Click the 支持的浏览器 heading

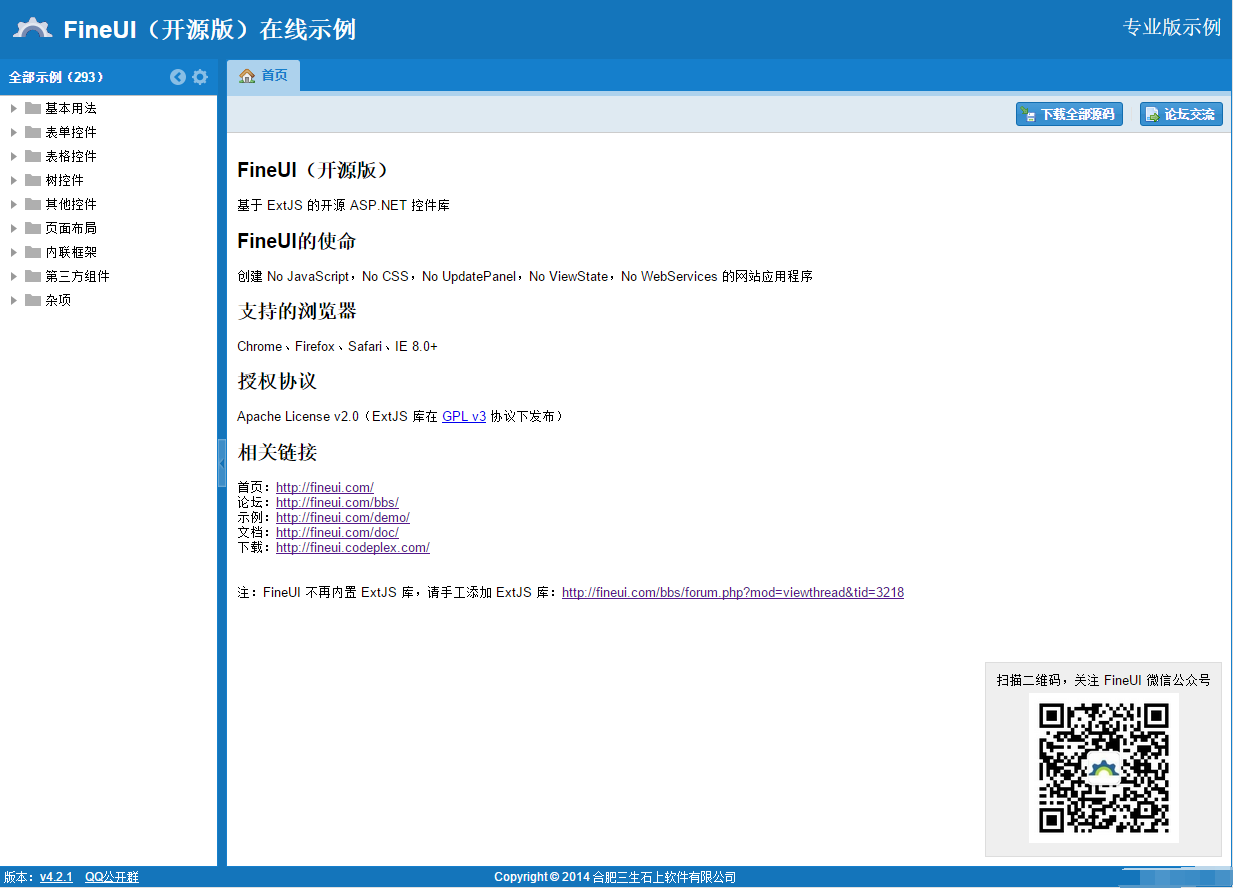(x=297, y=311)
